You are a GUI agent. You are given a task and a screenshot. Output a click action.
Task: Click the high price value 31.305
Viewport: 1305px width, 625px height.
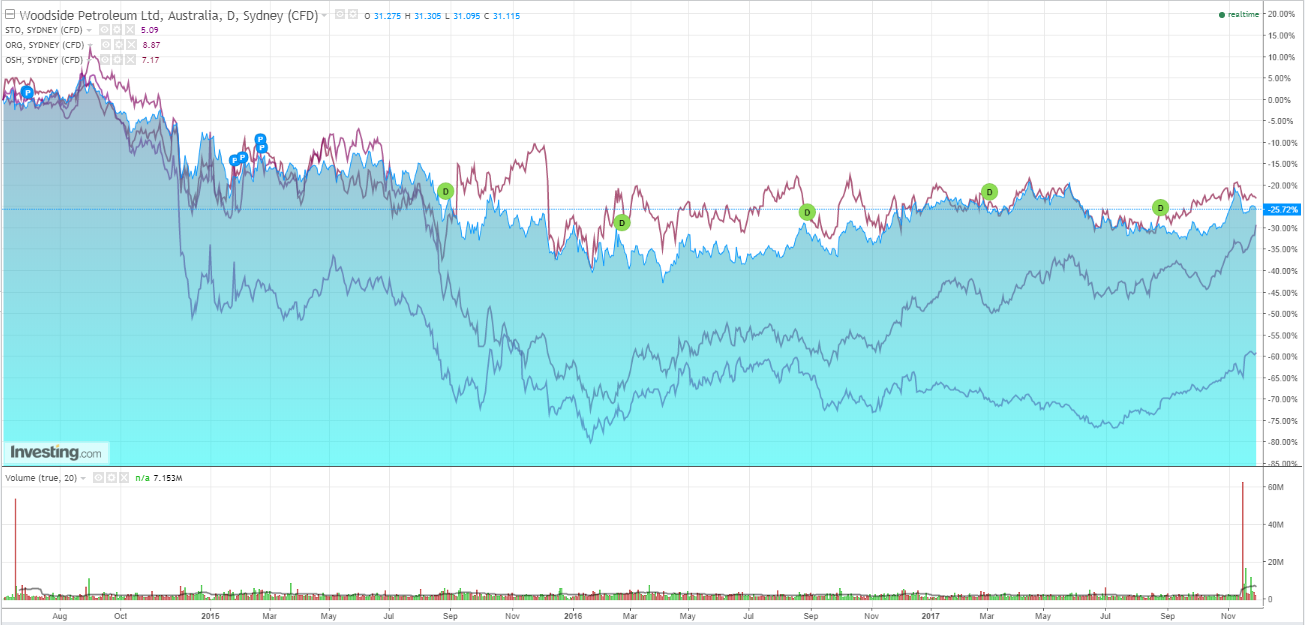pos(428,16)
